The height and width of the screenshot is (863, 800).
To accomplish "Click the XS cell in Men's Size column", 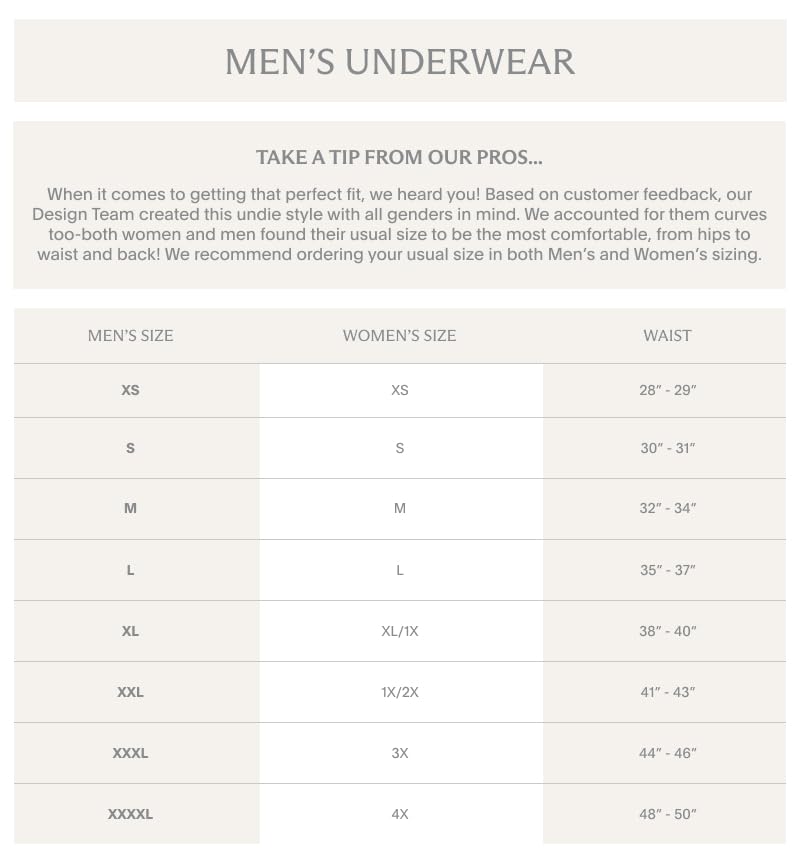I will click(x=131, y=390).
